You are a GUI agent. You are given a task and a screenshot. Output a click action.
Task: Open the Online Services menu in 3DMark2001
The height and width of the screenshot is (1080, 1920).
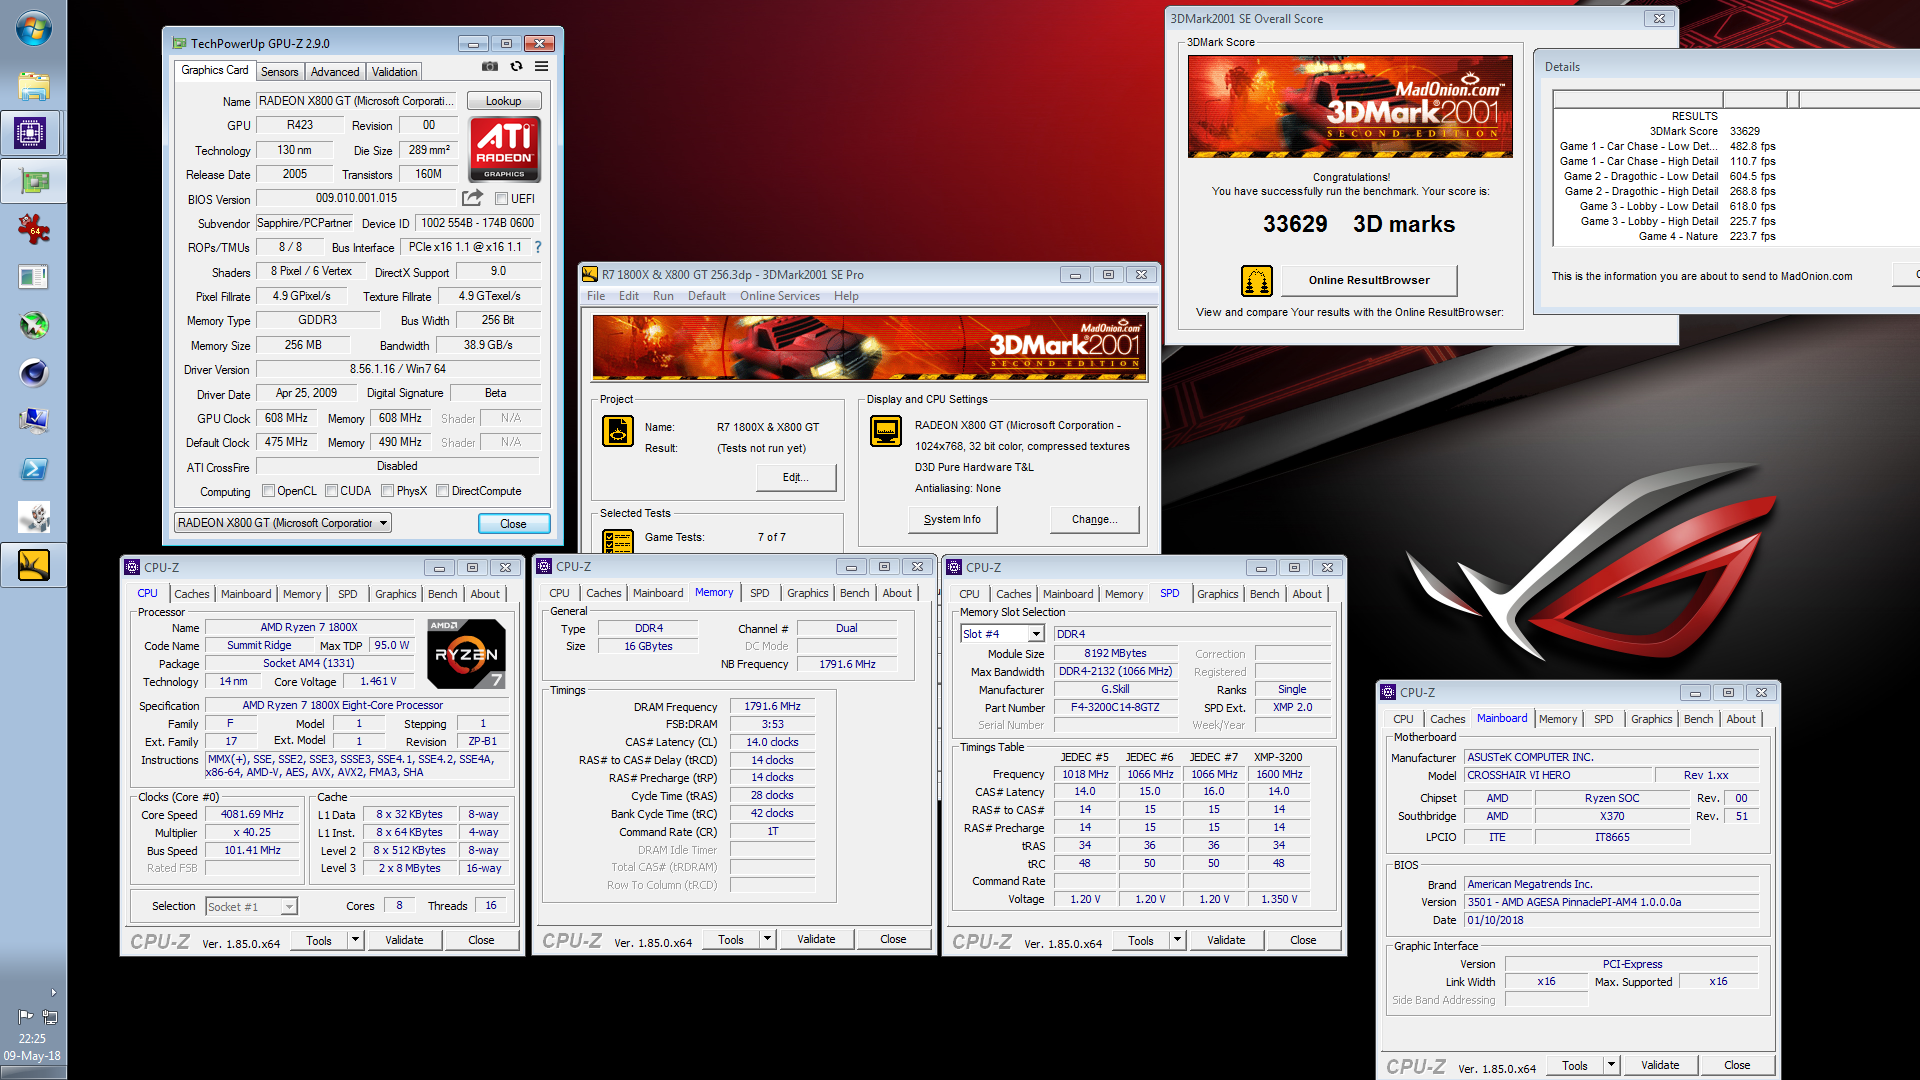pos(780,296)
